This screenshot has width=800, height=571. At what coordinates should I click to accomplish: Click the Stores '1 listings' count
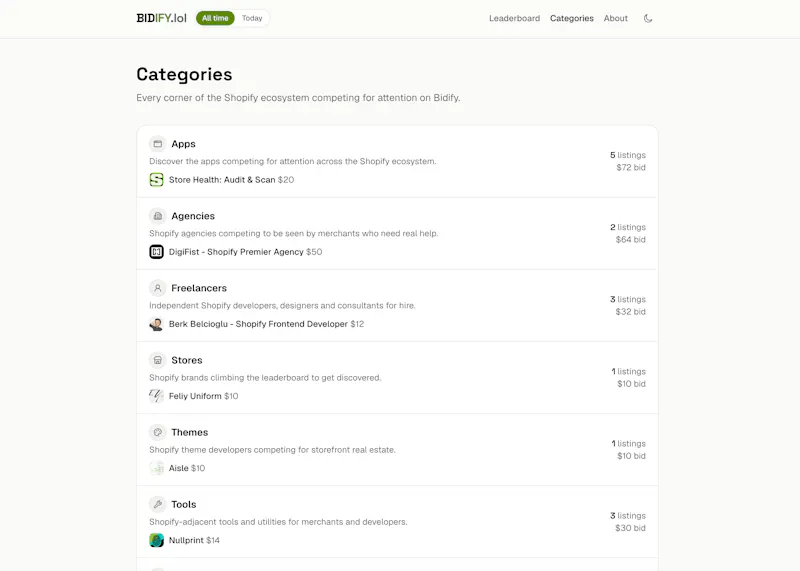pyautogui.click(x=629, y=371)
